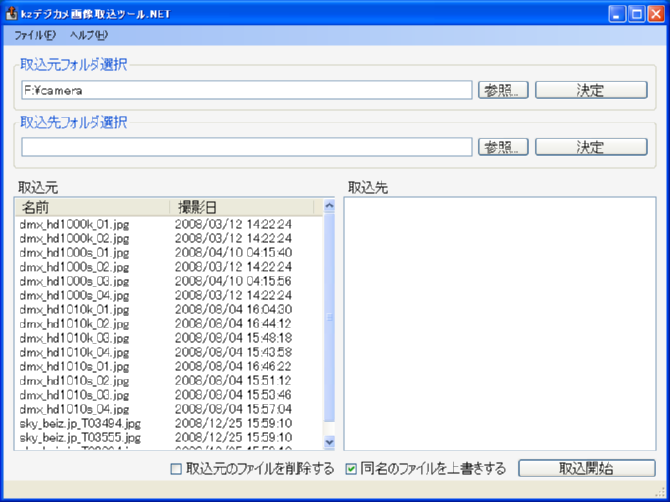Select file dmx_hd1010s_02.jpg
The width and height of the screenshot is (670, 502).
pos(74,381)
